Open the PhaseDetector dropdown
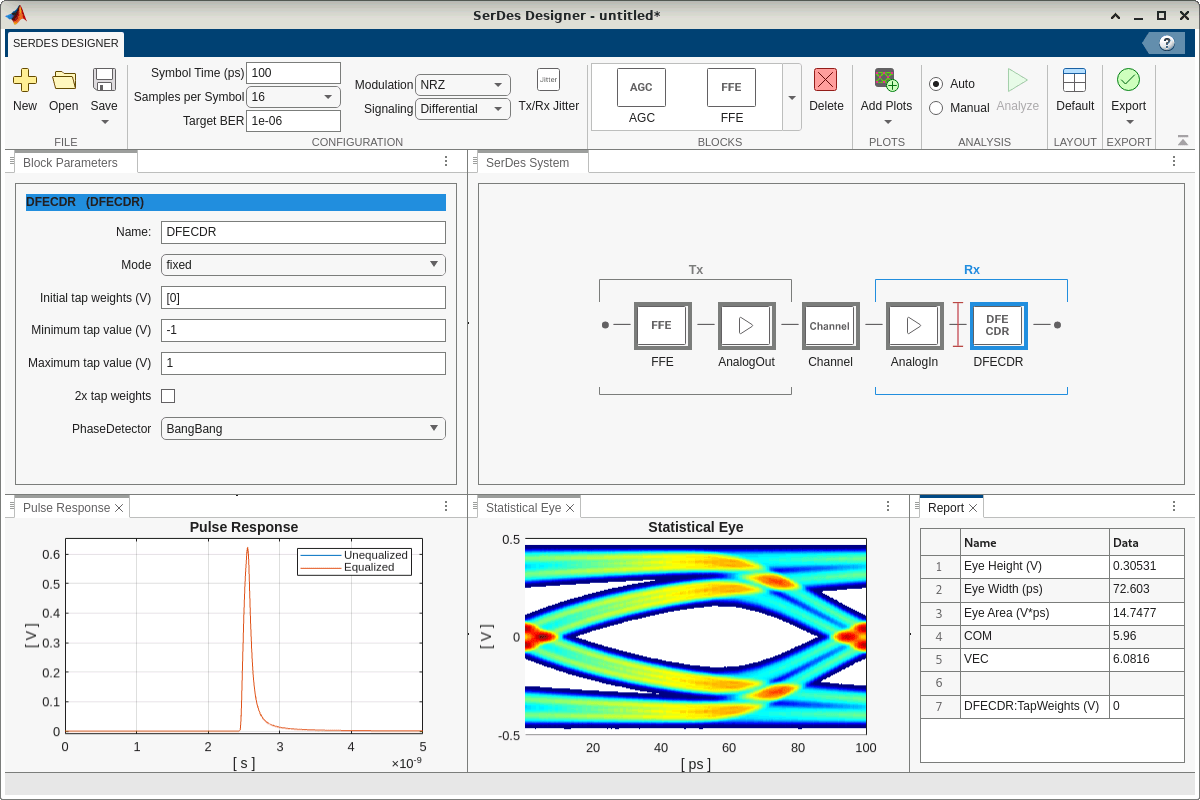This screenshot has height=800, width=1200. click(303, 429)
